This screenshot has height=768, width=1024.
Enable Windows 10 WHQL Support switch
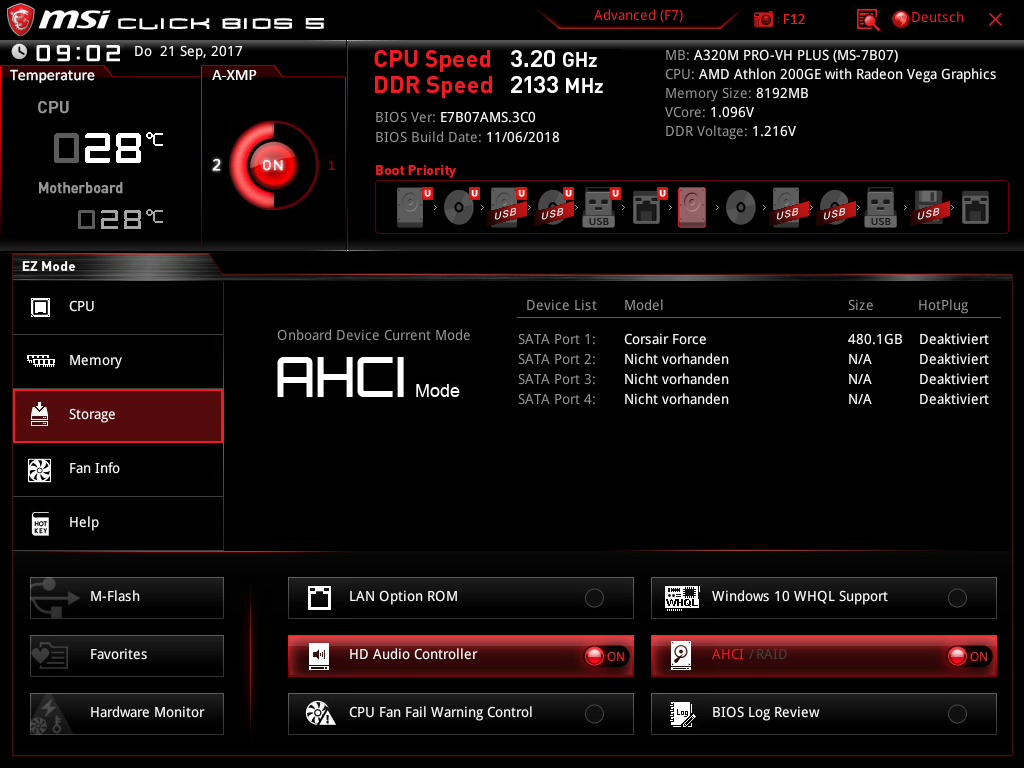click(957, 598)
